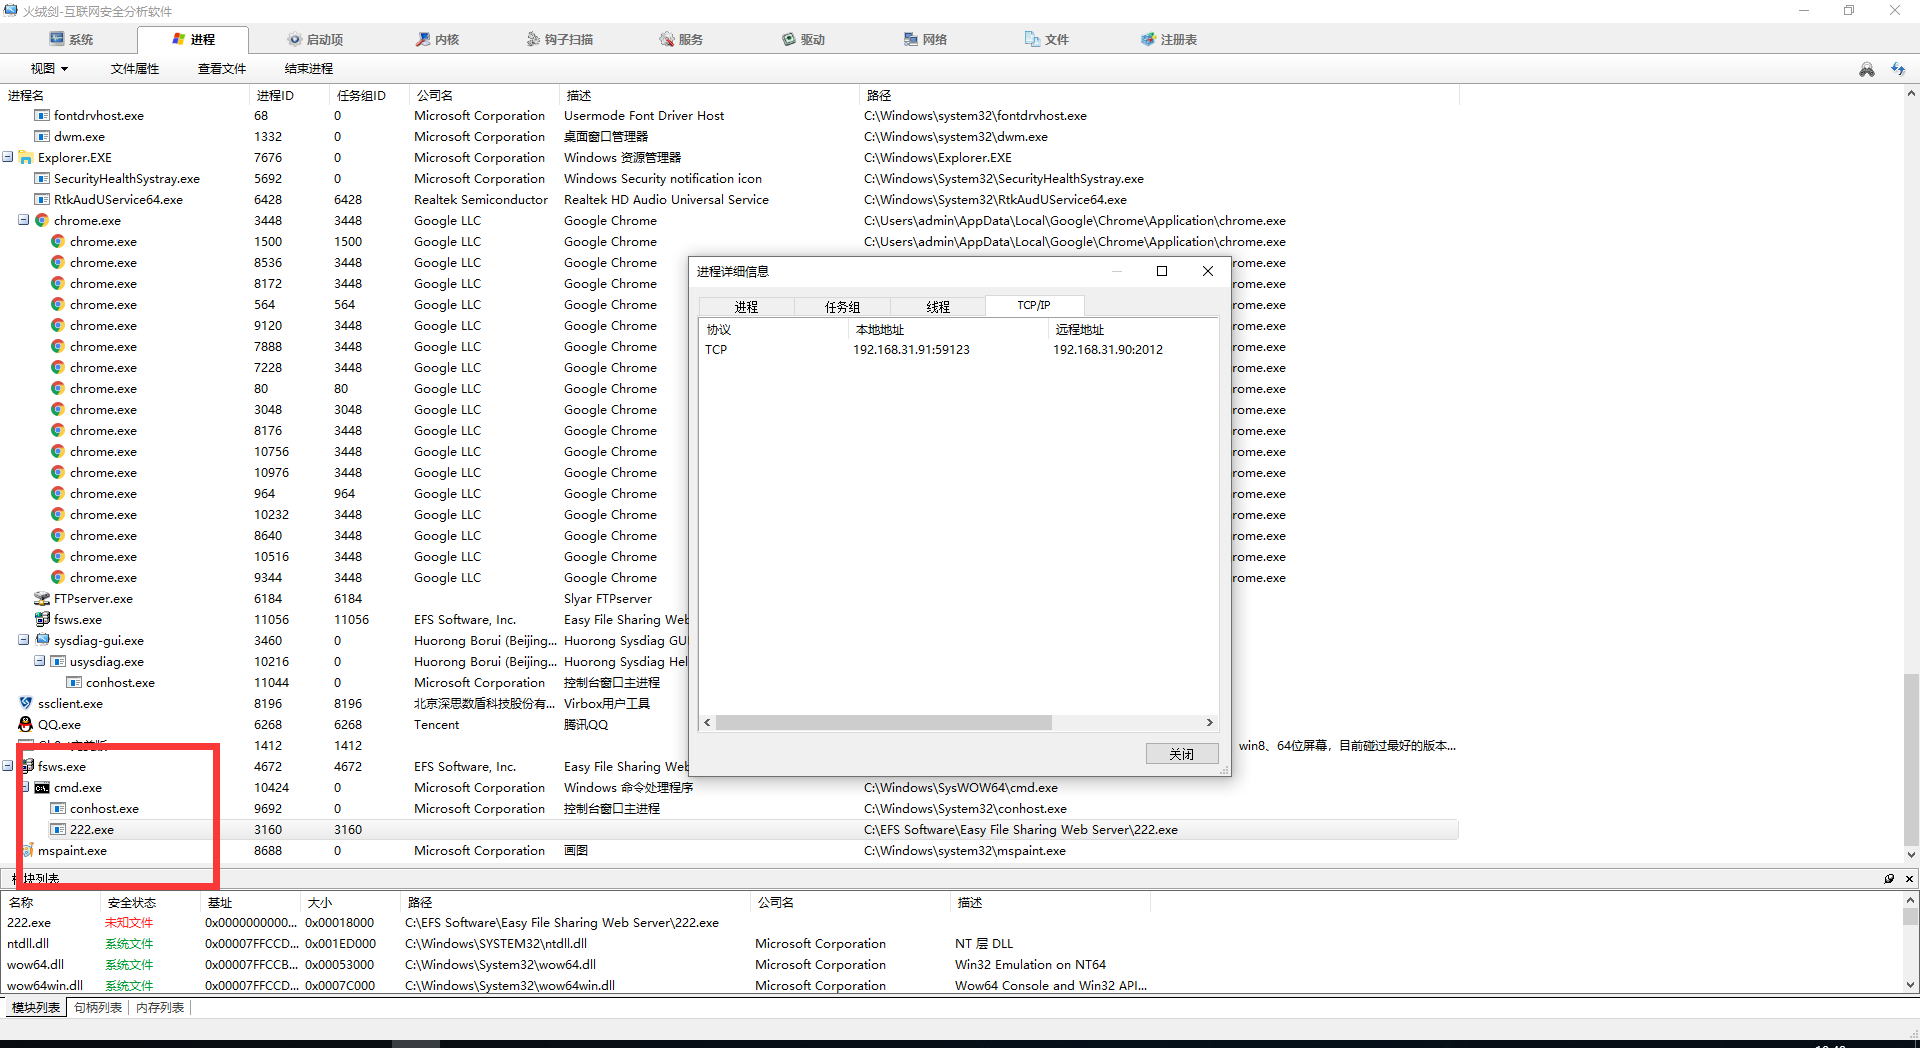This screenshot has height=1048, width=1920.
Task: Collapse the fsws.exe 4672 process tree
Action: tap(8, 767)
